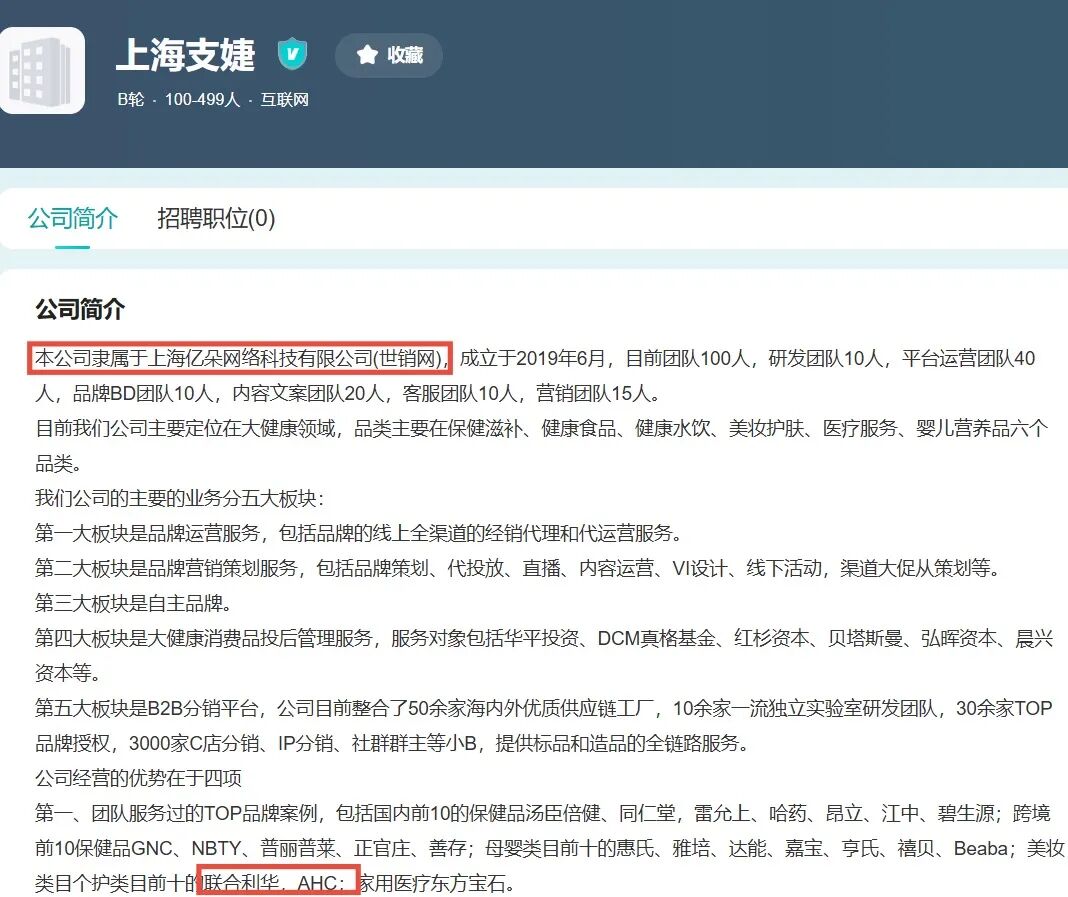Switch to the 公司简介 tab
Viewport: 1068px width, 897px height.
(x=72, y=218)
